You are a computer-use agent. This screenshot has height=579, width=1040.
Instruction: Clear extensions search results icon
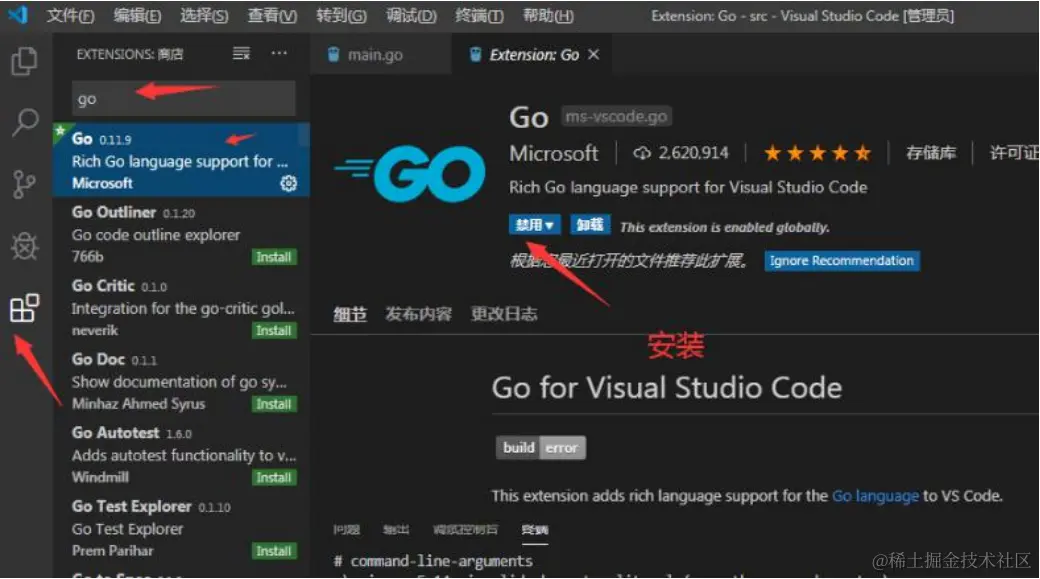241,54
